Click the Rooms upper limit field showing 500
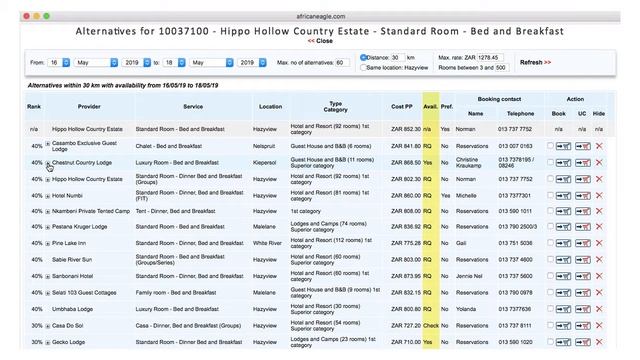Viewport: 640px width, 360px height. tap(502, 68)
